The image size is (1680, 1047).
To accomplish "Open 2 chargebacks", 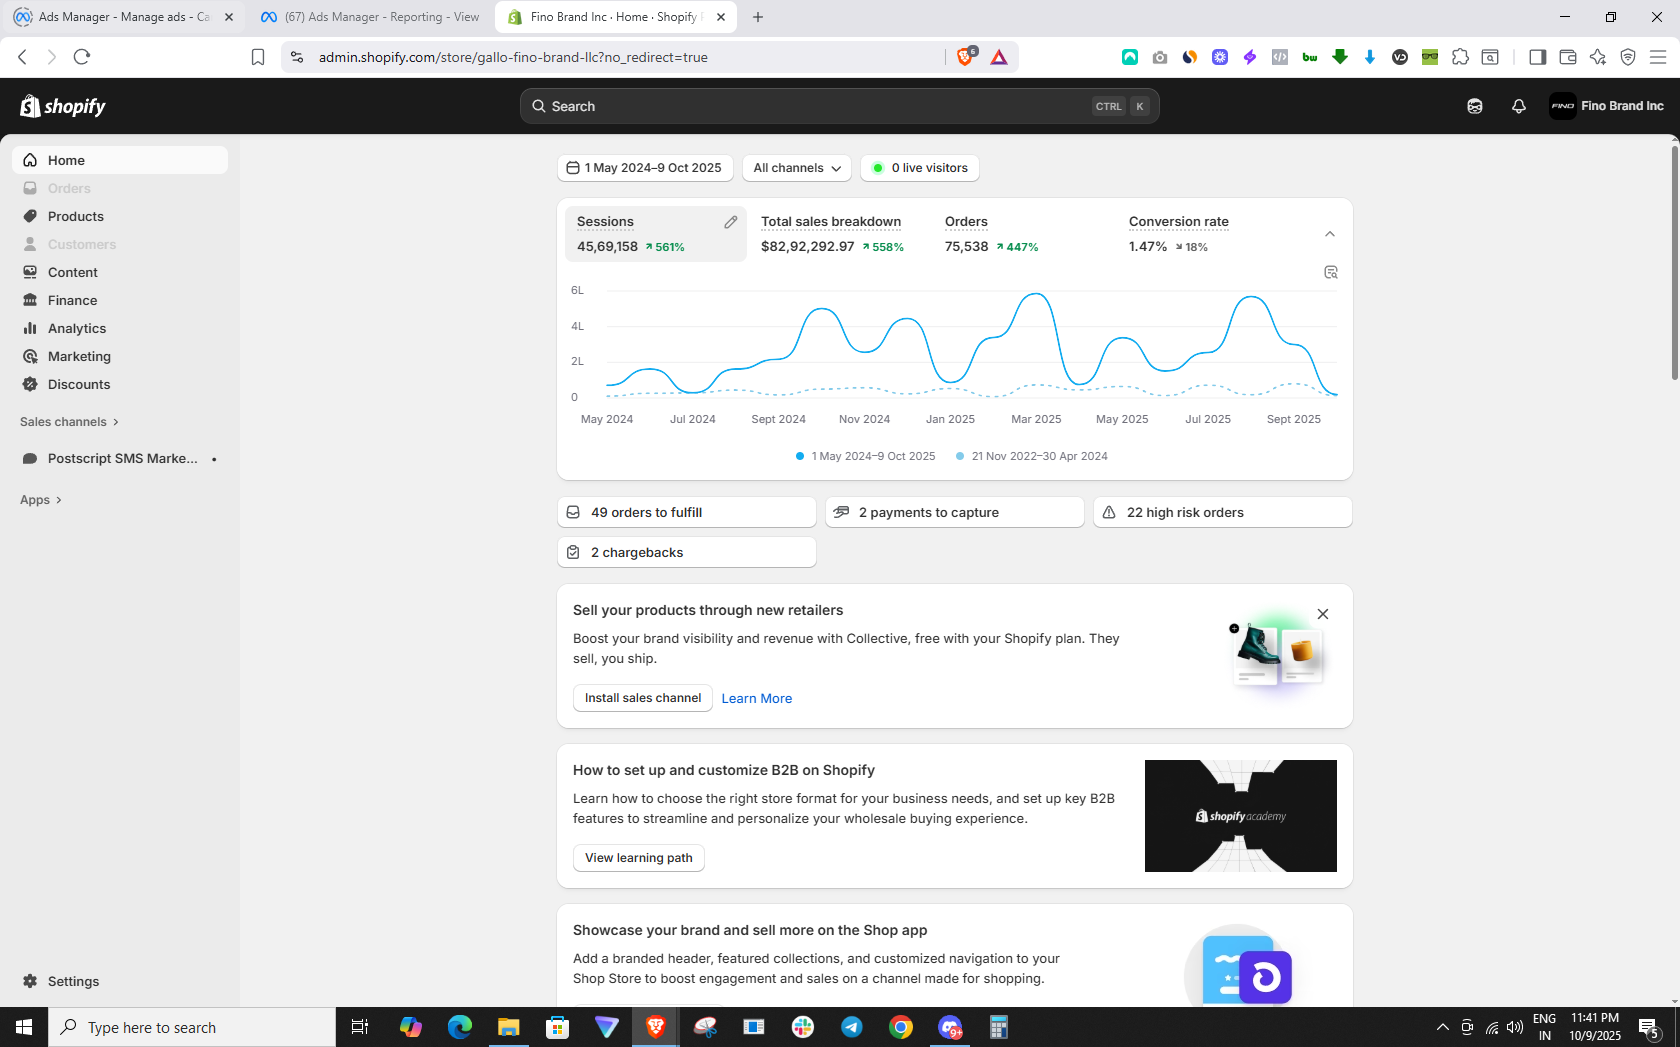I will click(x=687, y=552).
